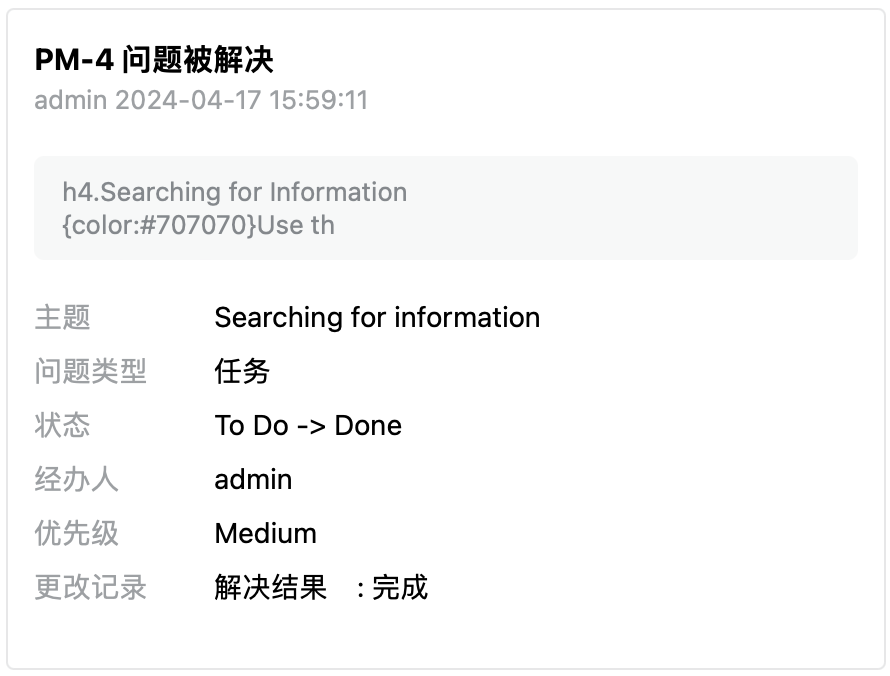Image resolution: width=890 pixels, height=676 pixels.
Task: Click the 完成 resolution value
Action: [400, 588]
